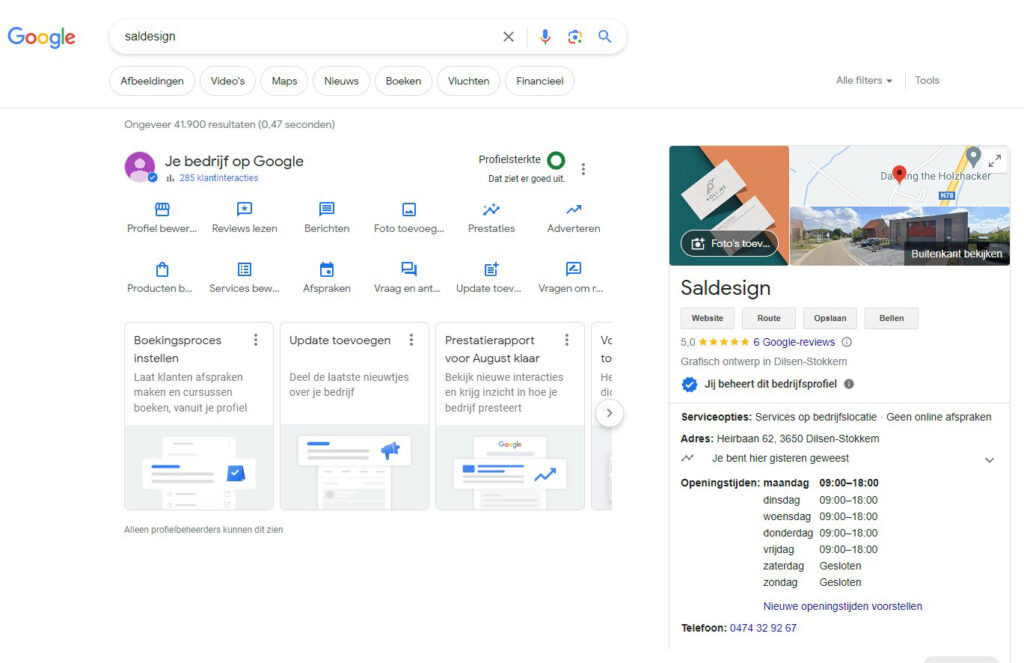Click the info icon next to Google-reviews

point(846,342)
